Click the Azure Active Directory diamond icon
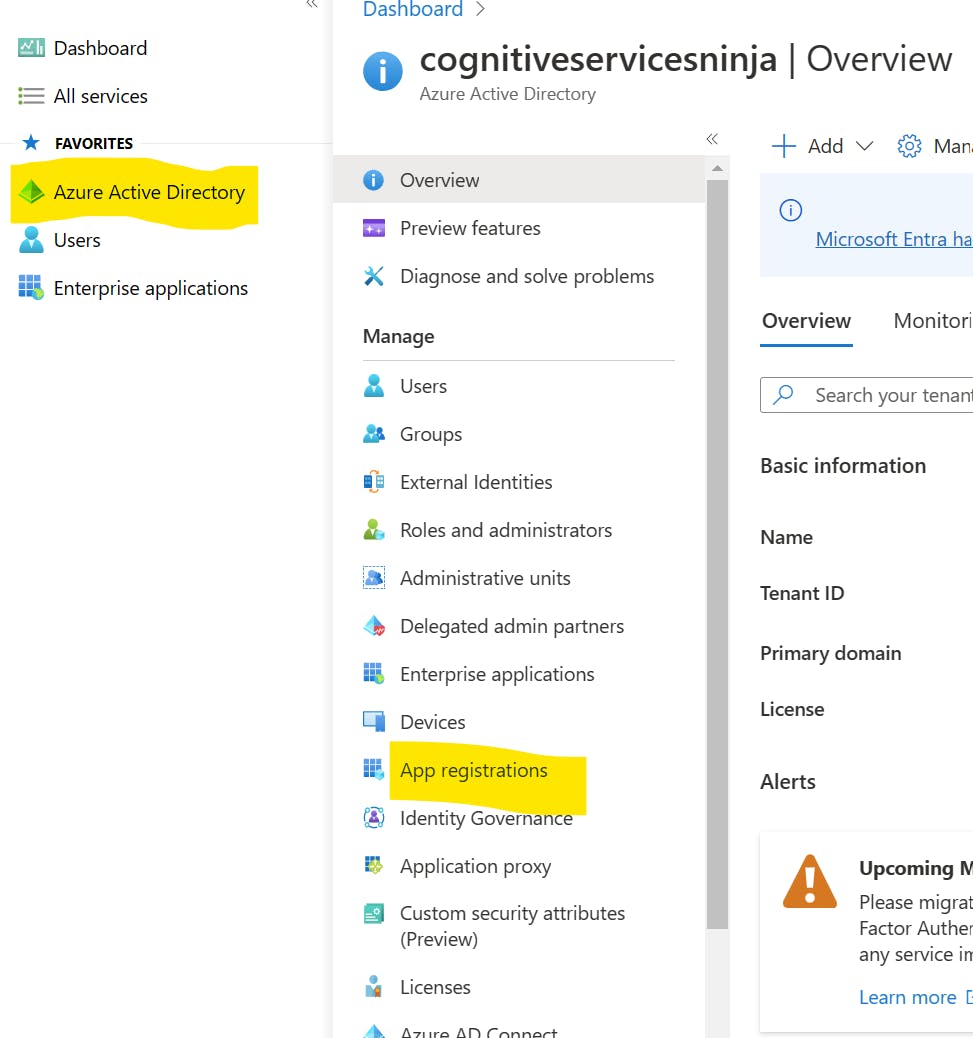Image resolution: width=973 pixels, height=1038 pixels. pyautogui.click(x=31, y=191)
